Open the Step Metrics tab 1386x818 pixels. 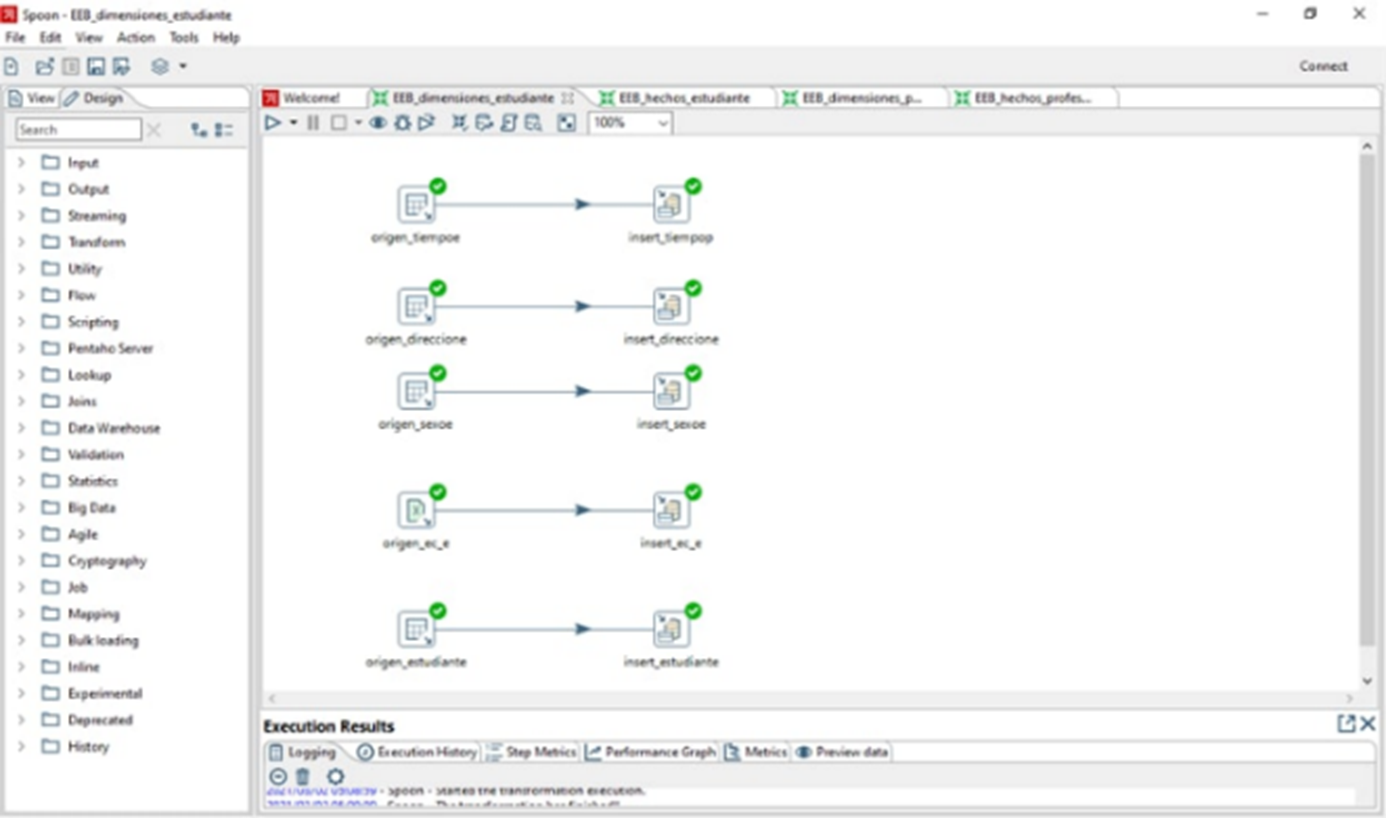point(531,752)
